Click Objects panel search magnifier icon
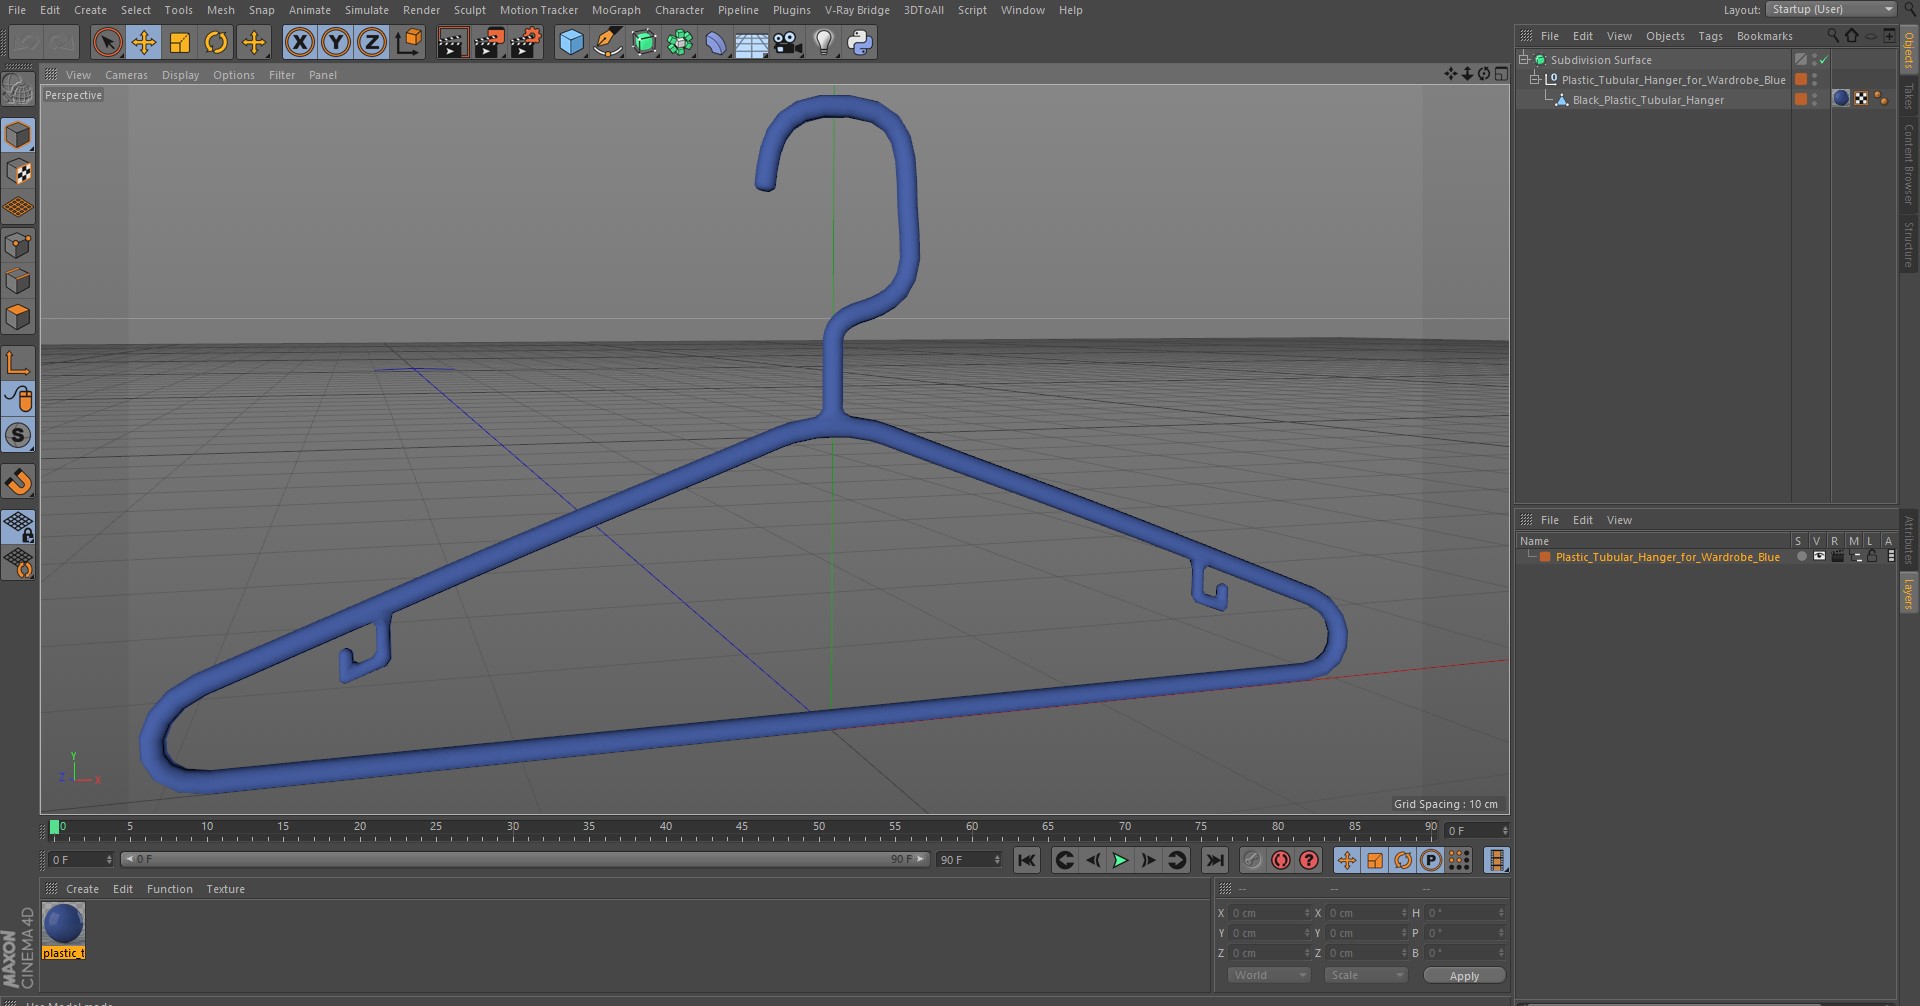The height and width of the screenshot is (1006, 1920). click(x=1833, y=35)
